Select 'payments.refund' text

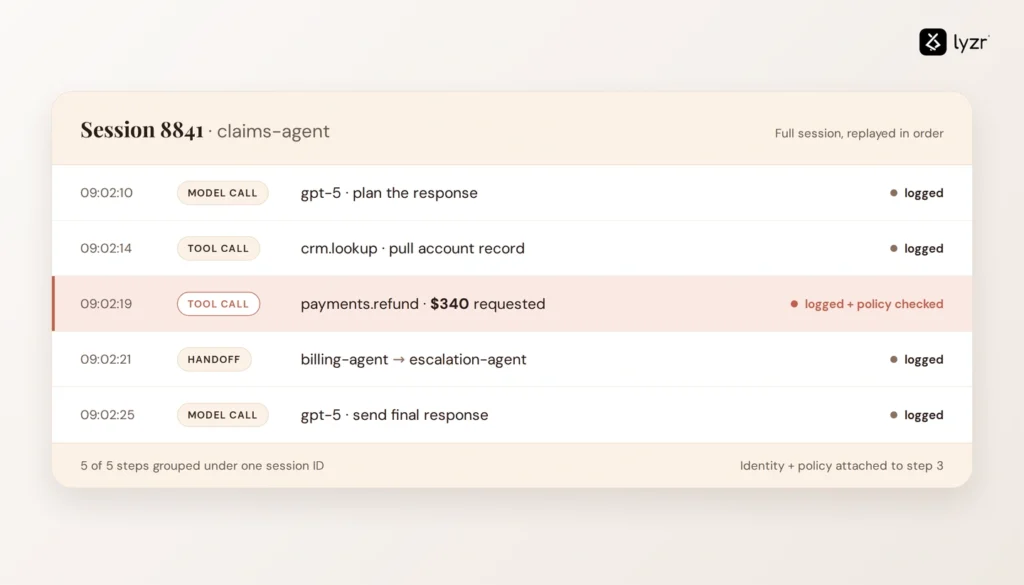point(359,304)
